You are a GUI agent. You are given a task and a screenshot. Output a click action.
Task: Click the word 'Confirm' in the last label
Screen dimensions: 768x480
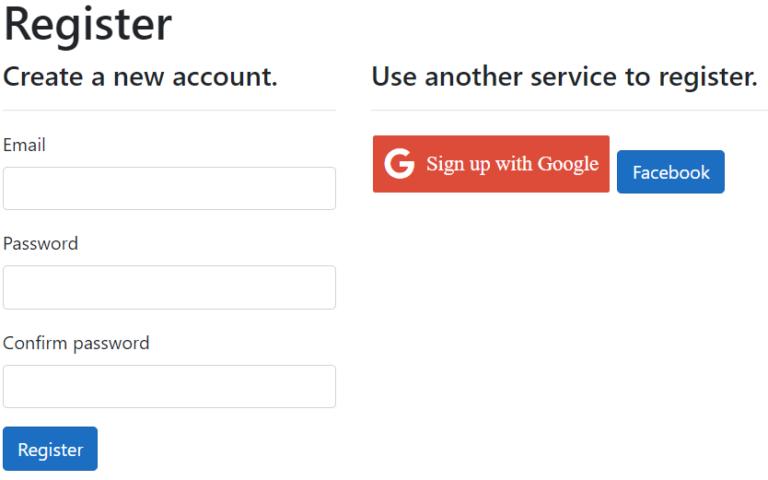pyautogui.click(x=35, y=343)
